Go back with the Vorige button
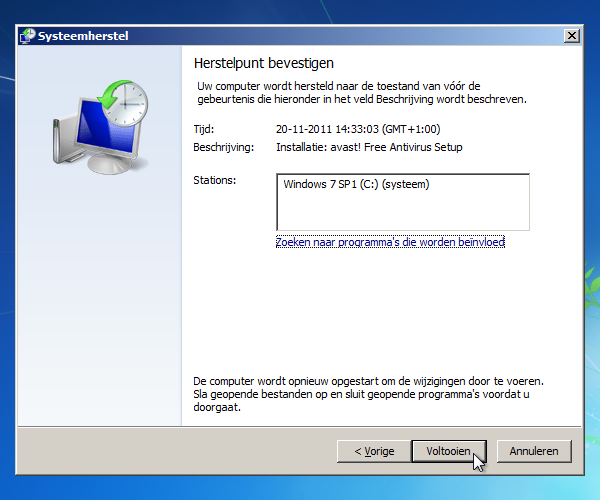The image size is (600, 500). [x=374, y=451]
